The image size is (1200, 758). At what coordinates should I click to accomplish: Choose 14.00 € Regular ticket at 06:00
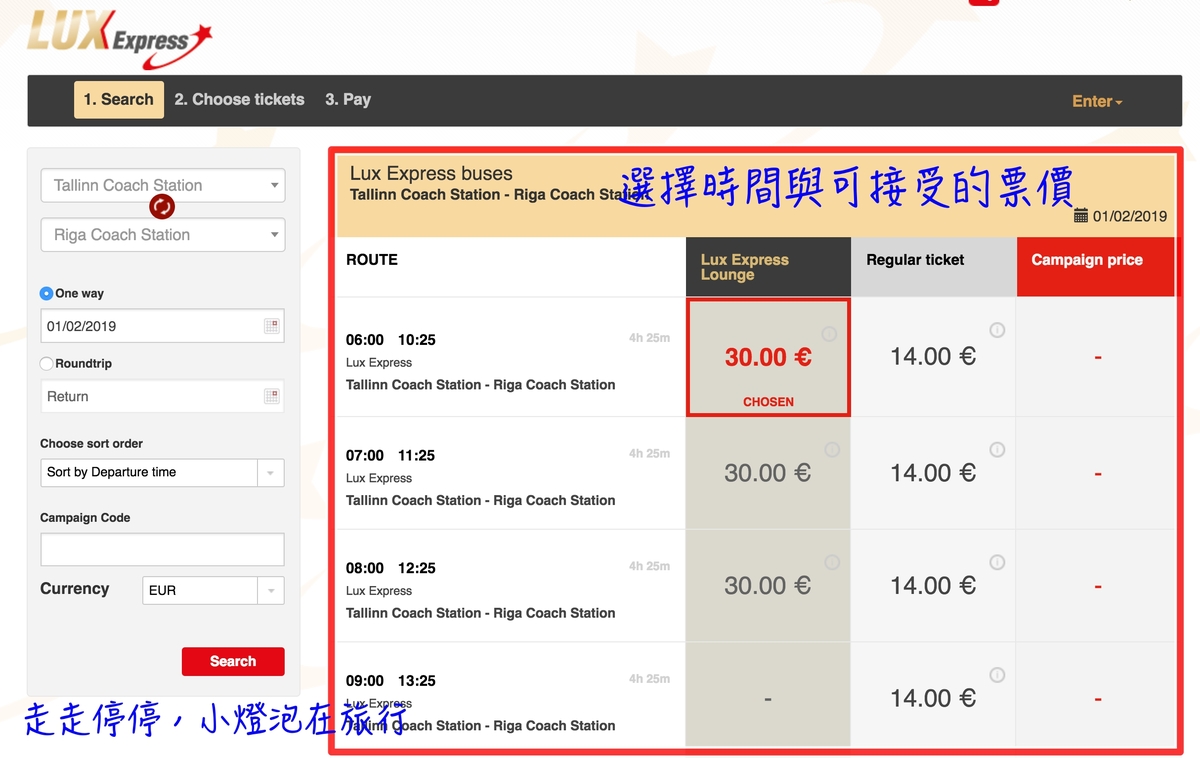click(x=933, y=356)
